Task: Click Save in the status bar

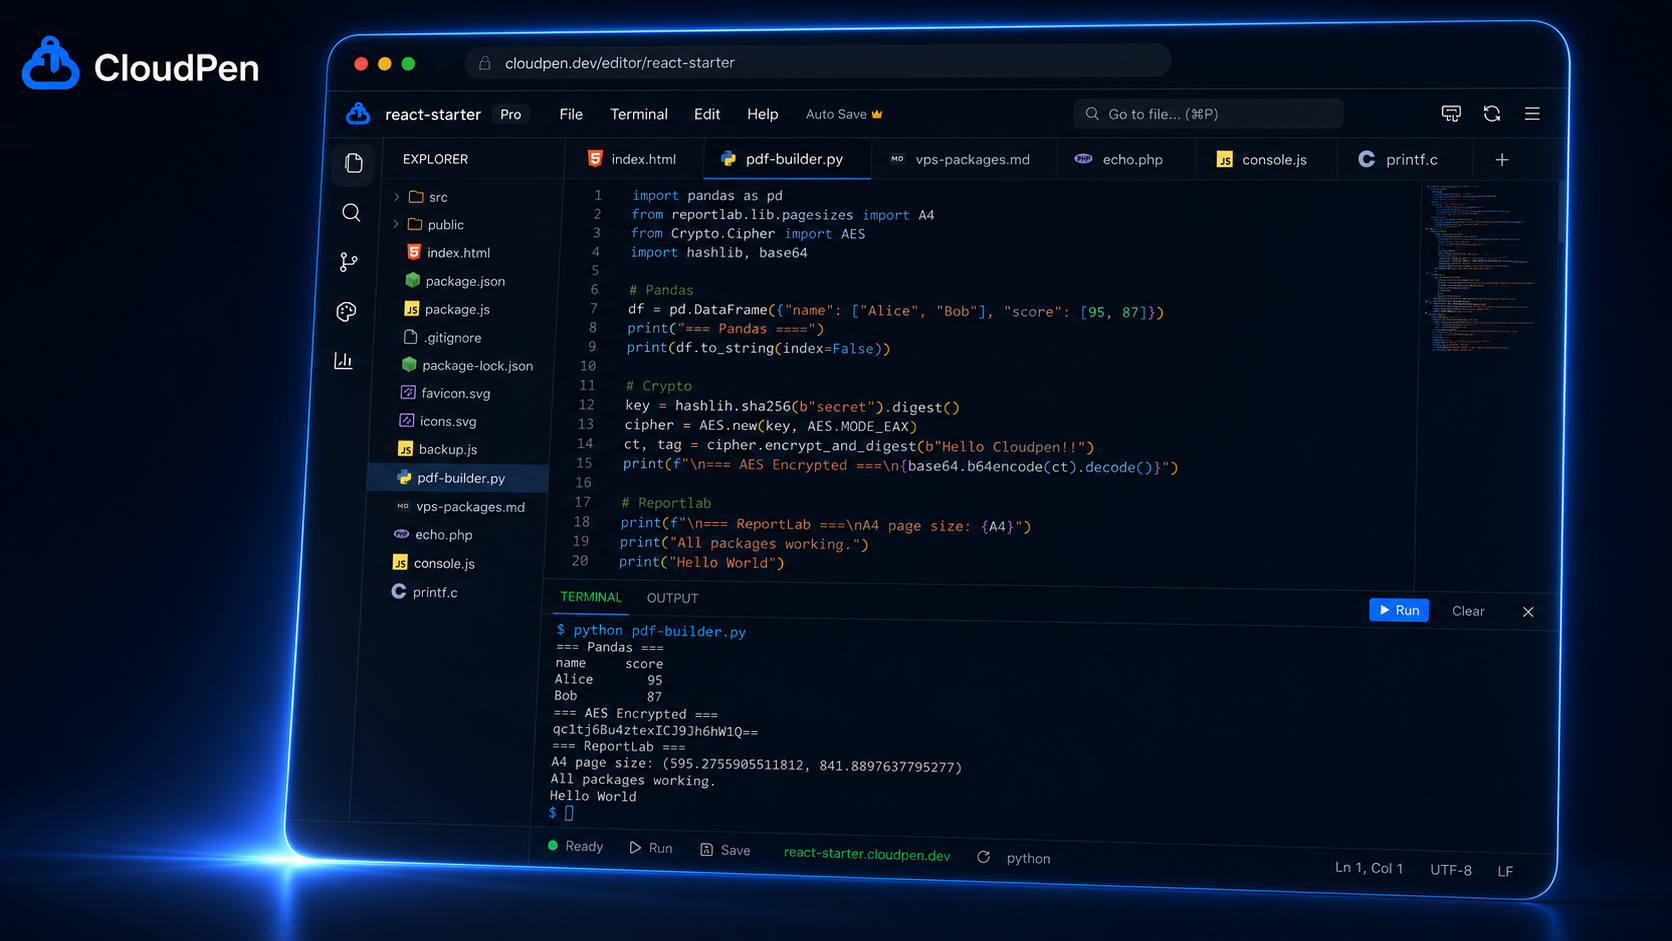Action: tap(726, 850)
